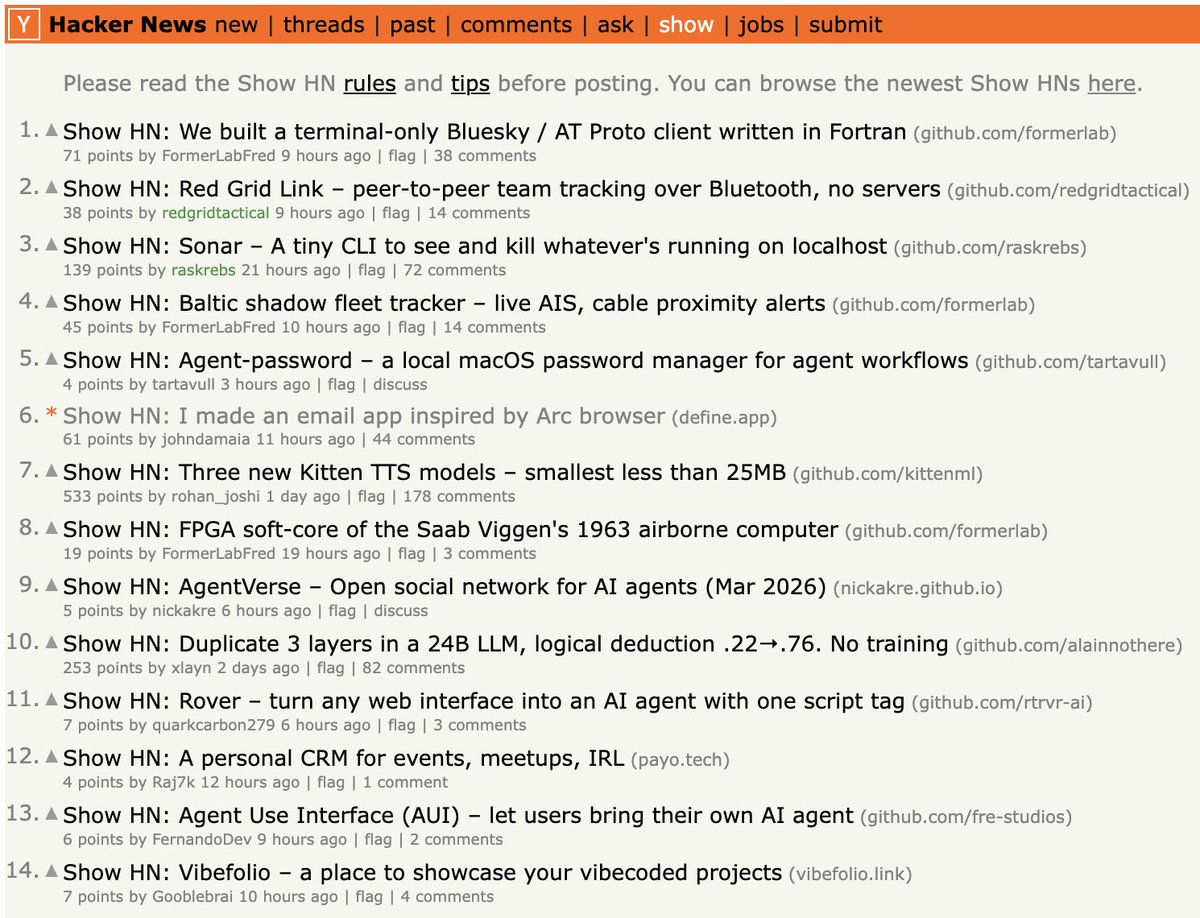1200x918 pixels.
Task: Open the 'new' navigation link
Action: click(x=236, y=25)
